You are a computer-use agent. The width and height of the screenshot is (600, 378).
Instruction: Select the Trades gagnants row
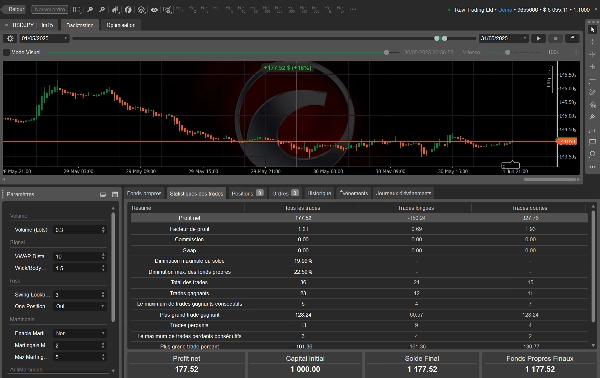pyautogui.click(x=359, y=293)
